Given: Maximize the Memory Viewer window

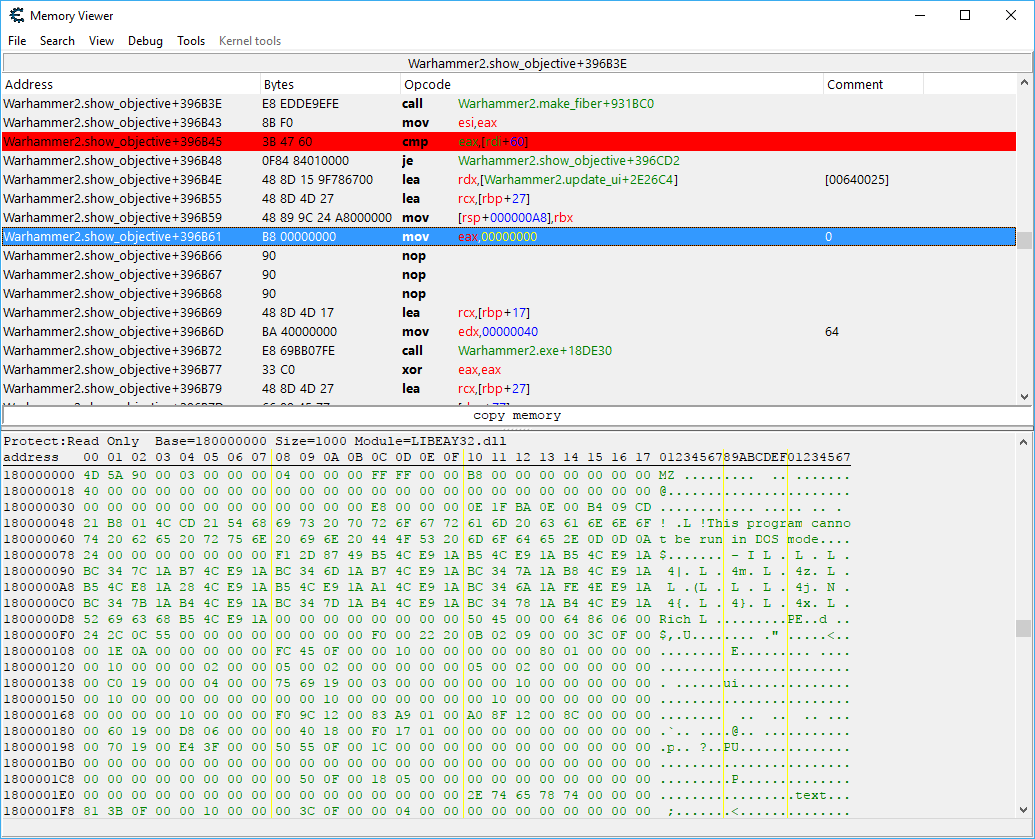Looking at the screenshot, I should [965, 16].
